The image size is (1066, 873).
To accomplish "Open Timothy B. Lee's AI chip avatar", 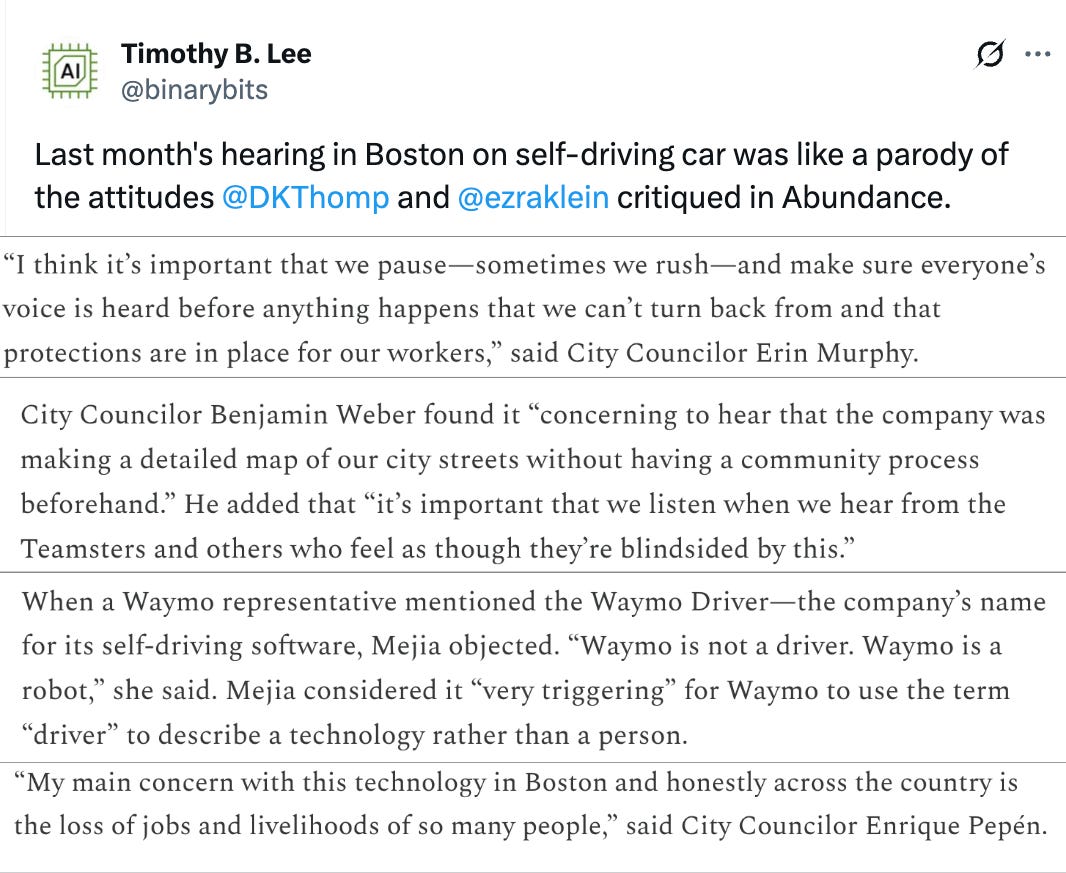I will pyautogui.click(x=70, y=71).
